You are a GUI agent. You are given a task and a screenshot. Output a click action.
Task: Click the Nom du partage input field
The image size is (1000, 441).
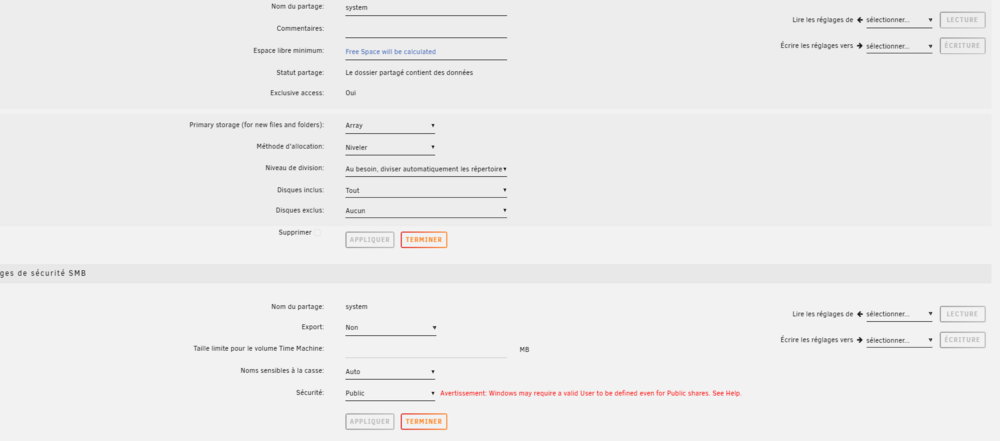click(x=426, y=8)
